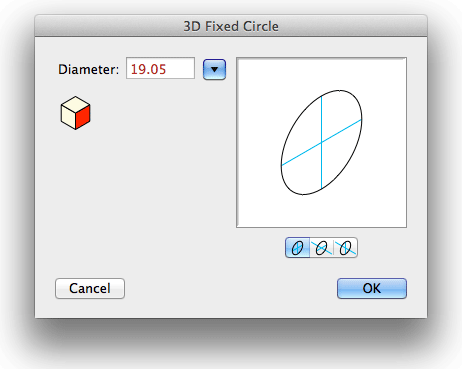The width and height of the screenshot is (462, 369).
Task: Pick the third ellipse centerline style
Action: [346, 248]
